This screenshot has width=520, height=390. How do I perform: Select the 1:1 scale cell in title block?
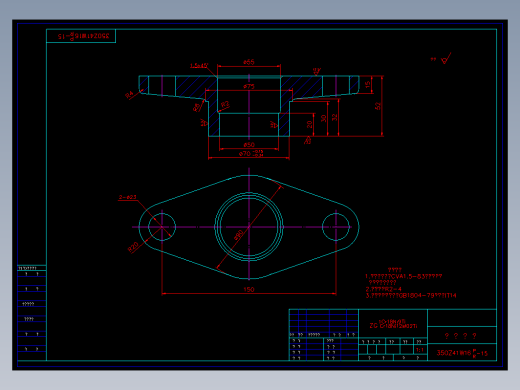420,350
